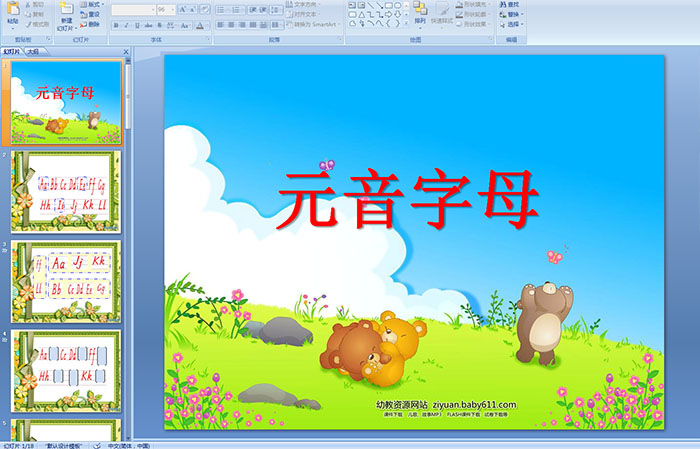700x449 pixels.
Task: Open the font size 96 dropdown
Action: coord(172,10)
